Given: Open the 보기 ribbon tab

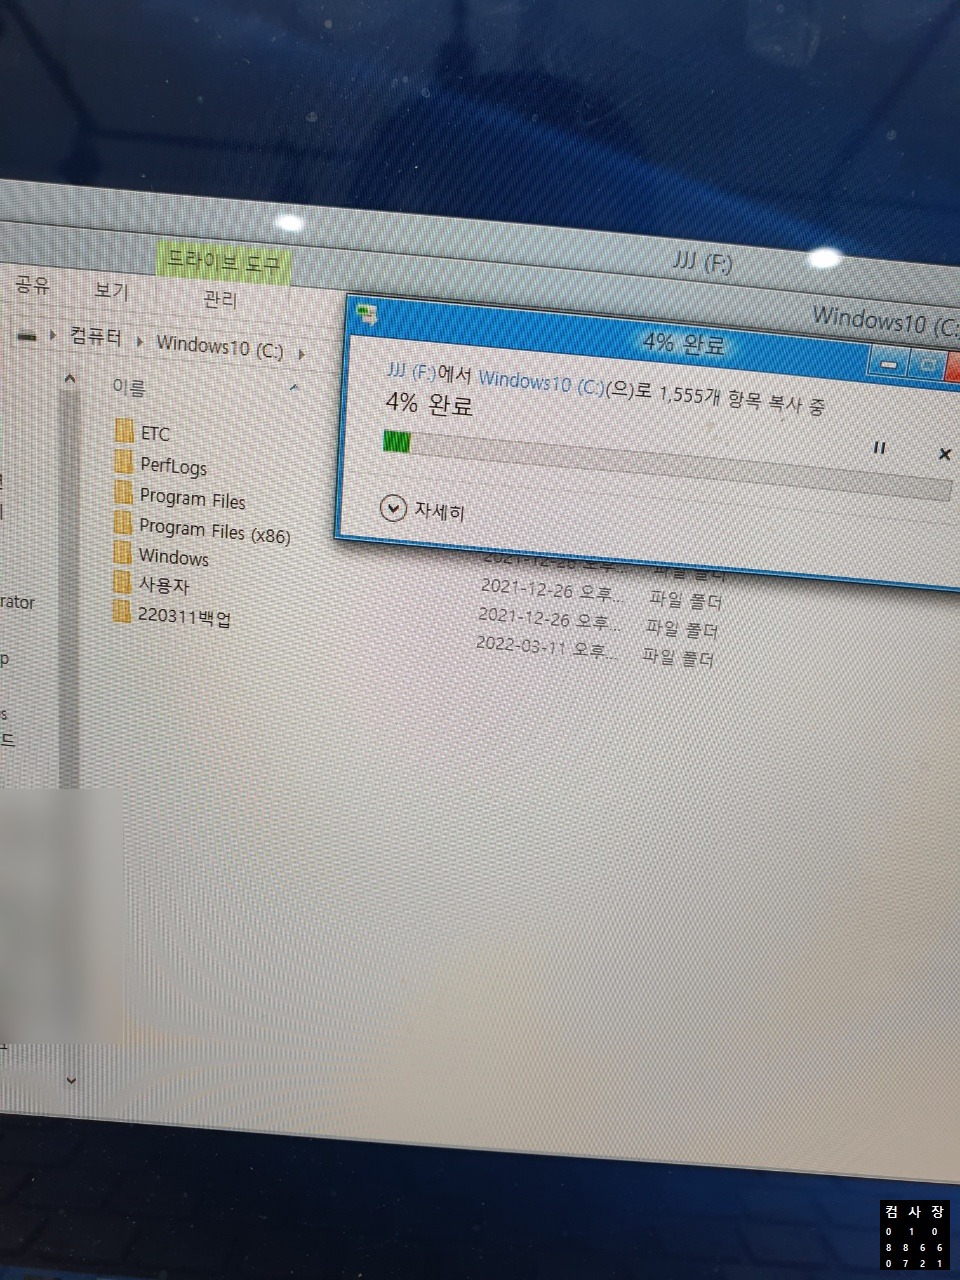Looking at the screenshot, I should tap(111, 291).
